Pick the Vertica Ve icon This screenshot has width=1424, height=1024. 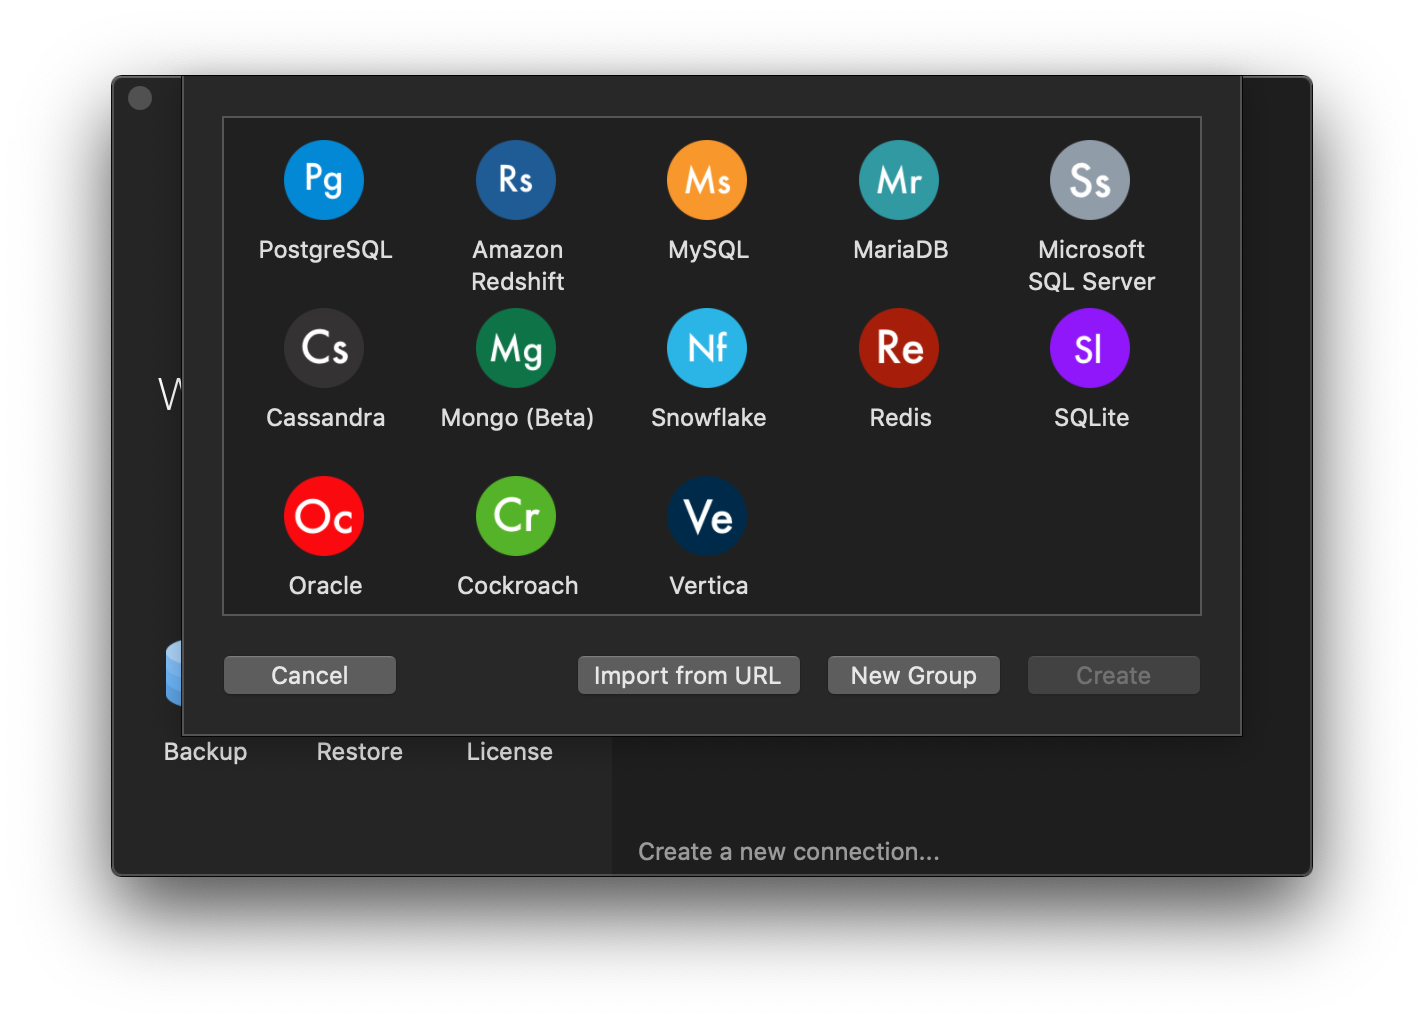(707, 516)
